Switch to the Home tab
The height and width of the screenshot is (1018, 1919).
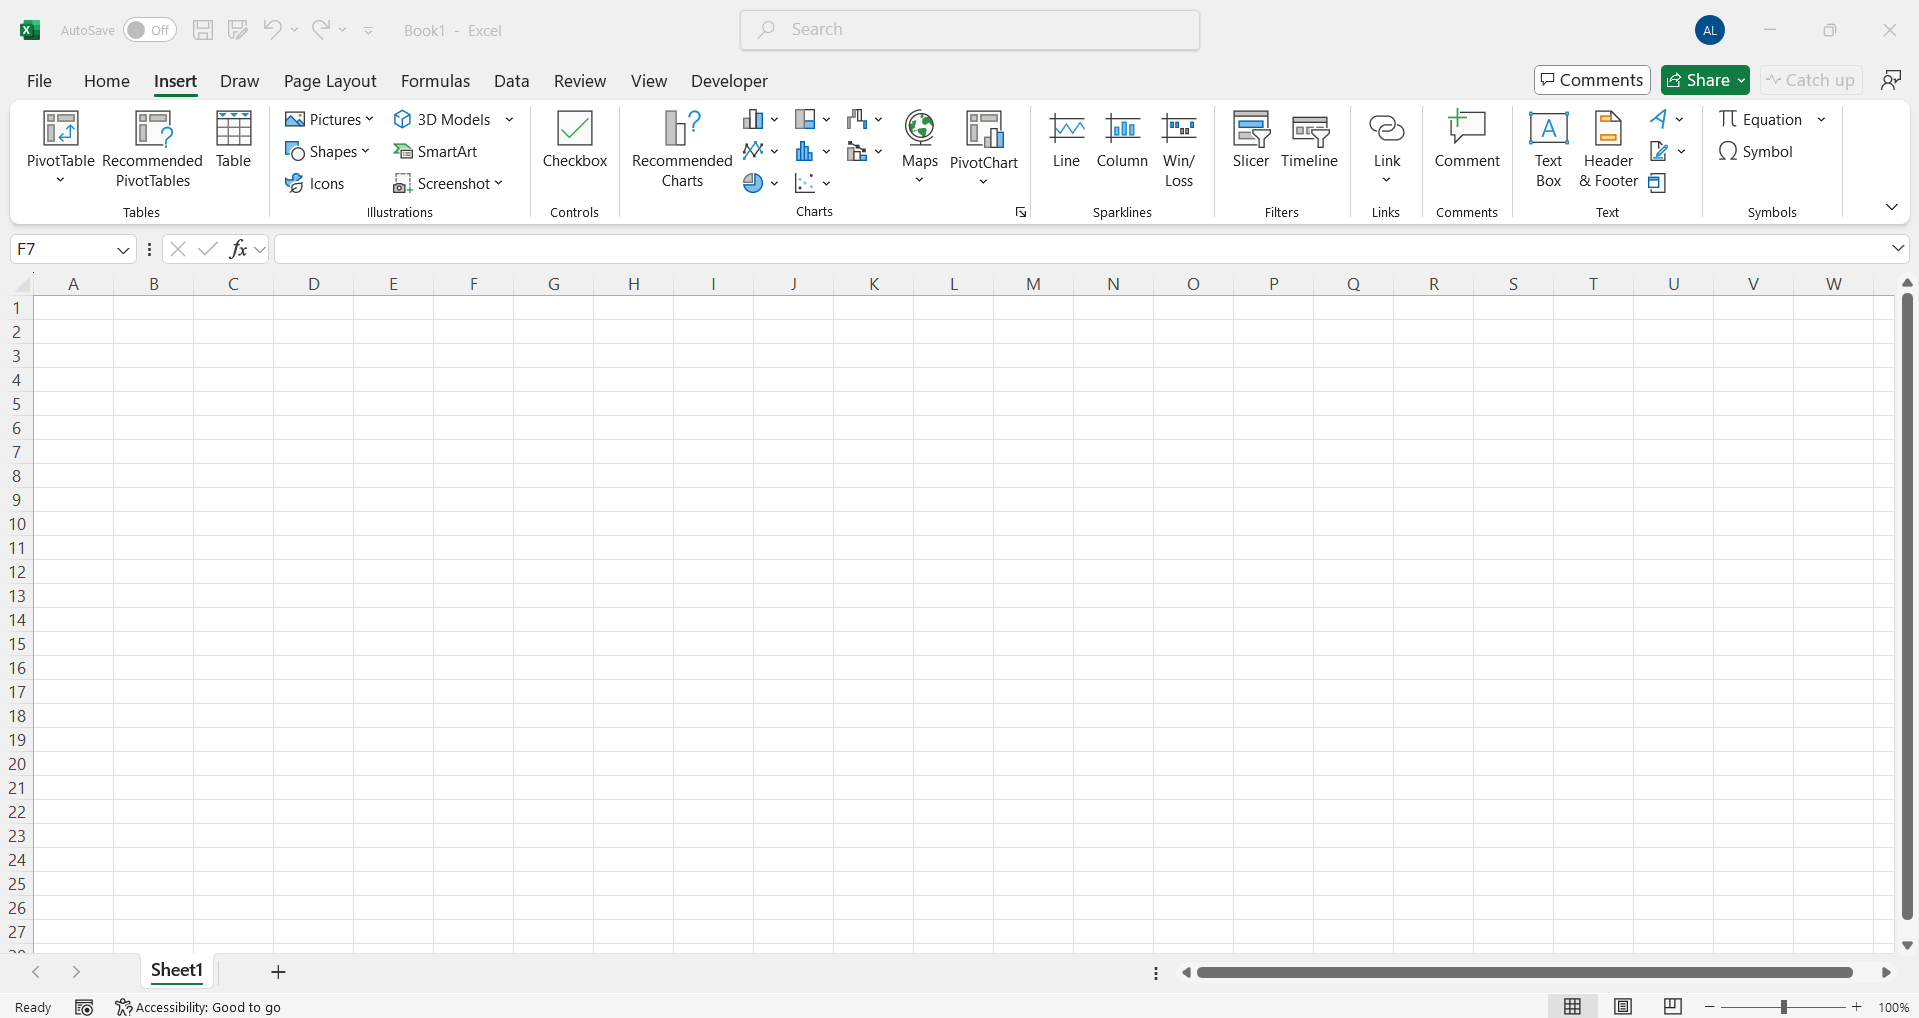coord(107,81)
